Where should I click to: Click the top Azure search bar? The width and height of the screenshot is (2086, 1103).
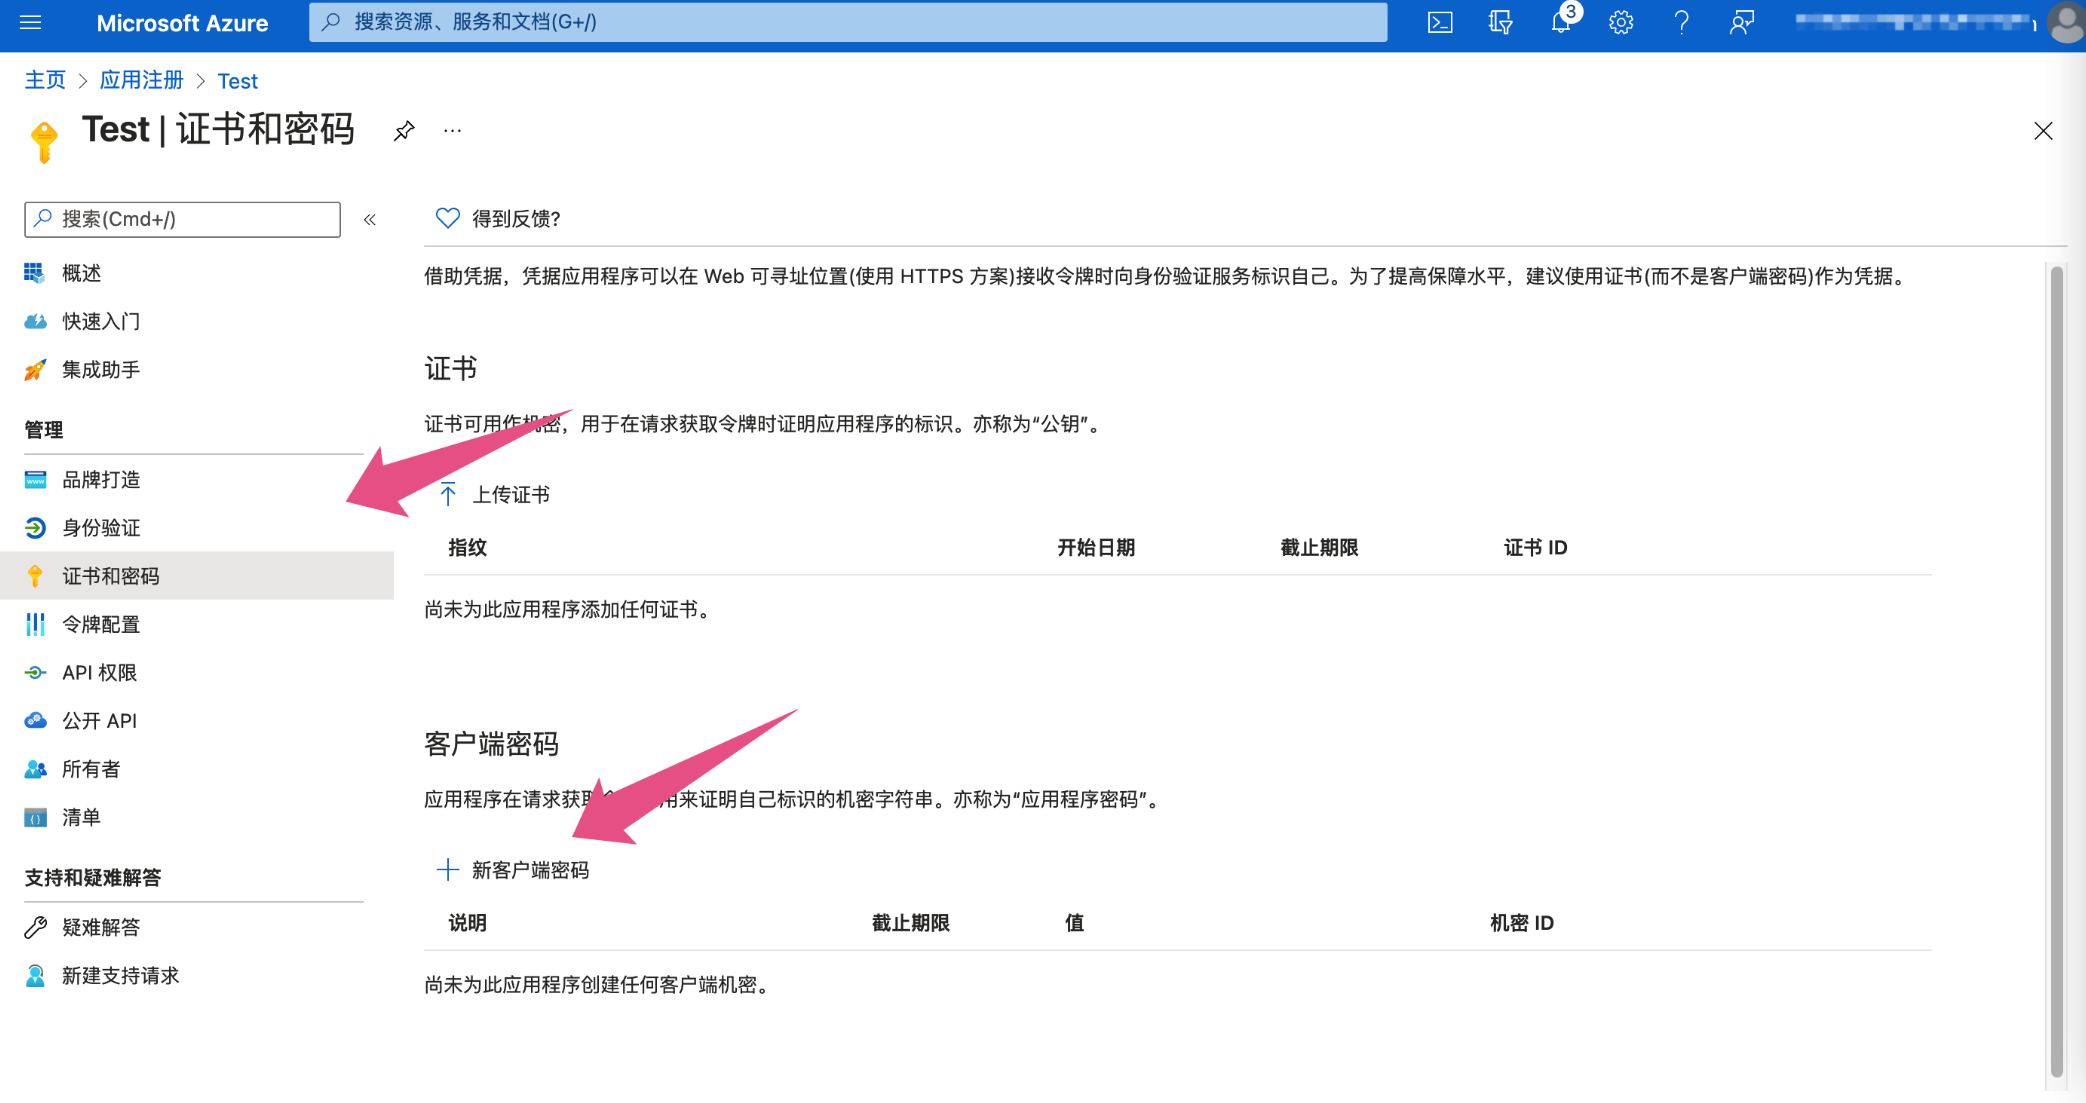click(848, 22)
